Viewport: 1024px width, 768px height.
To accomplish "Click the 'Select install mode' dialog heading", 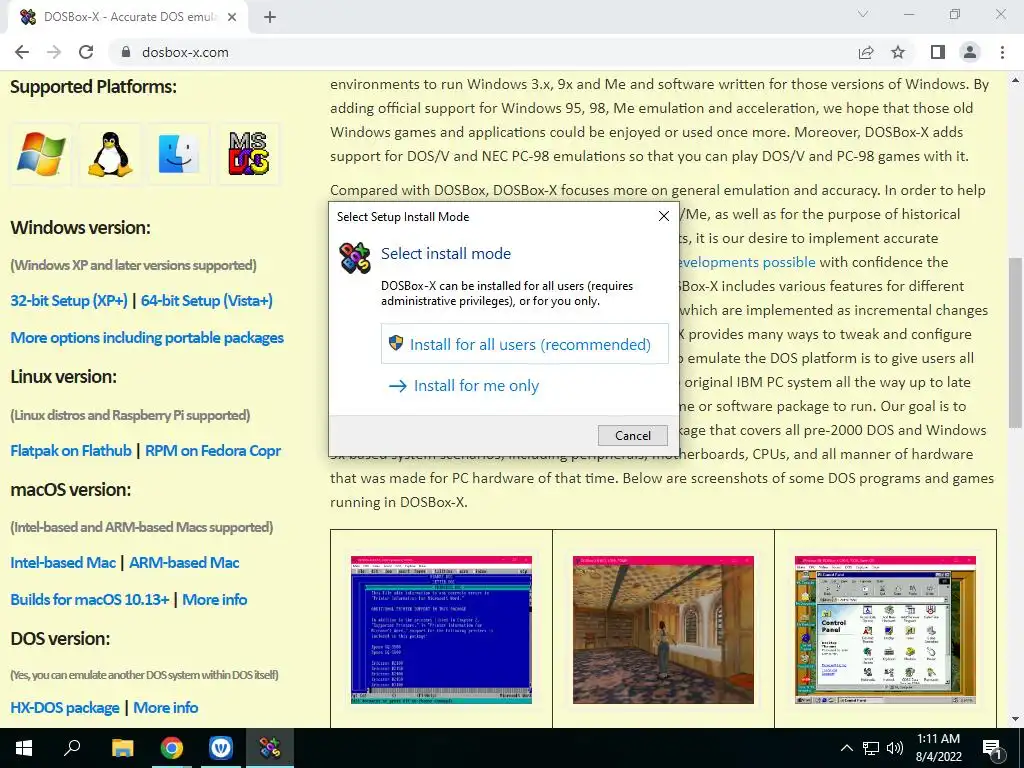I will [x=446, y=253].
